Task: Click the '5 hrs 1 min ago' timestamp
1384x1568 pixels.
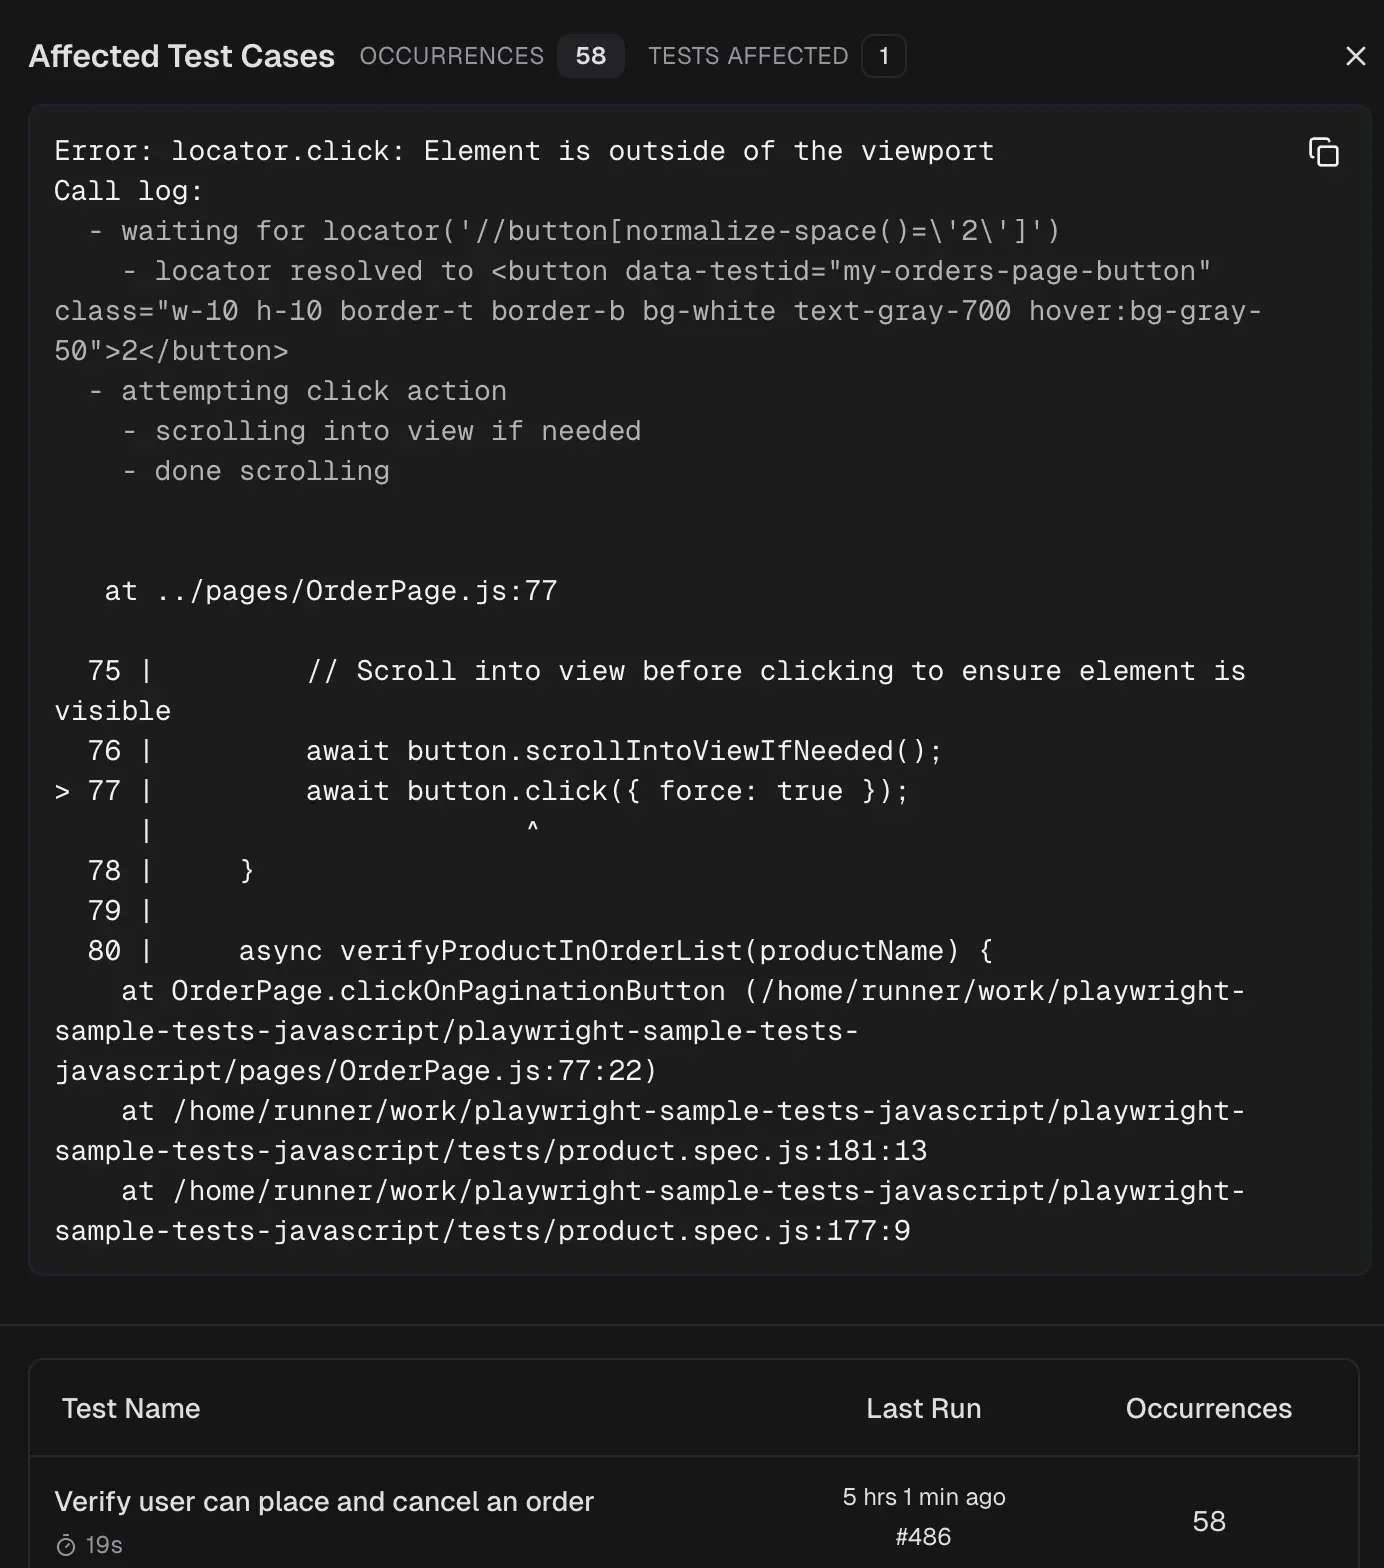Action: click(x=922, y=1497)
